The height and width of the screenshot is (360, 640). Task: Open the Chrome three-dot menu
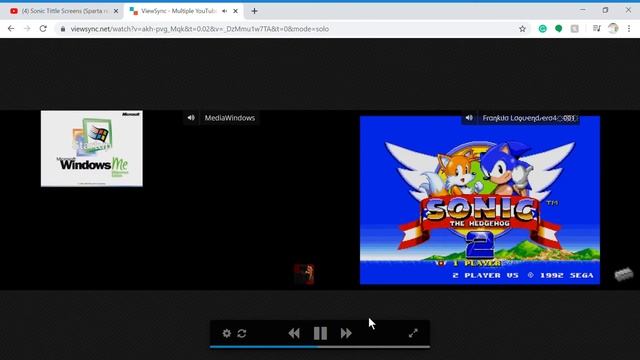[x=629, y=29]
